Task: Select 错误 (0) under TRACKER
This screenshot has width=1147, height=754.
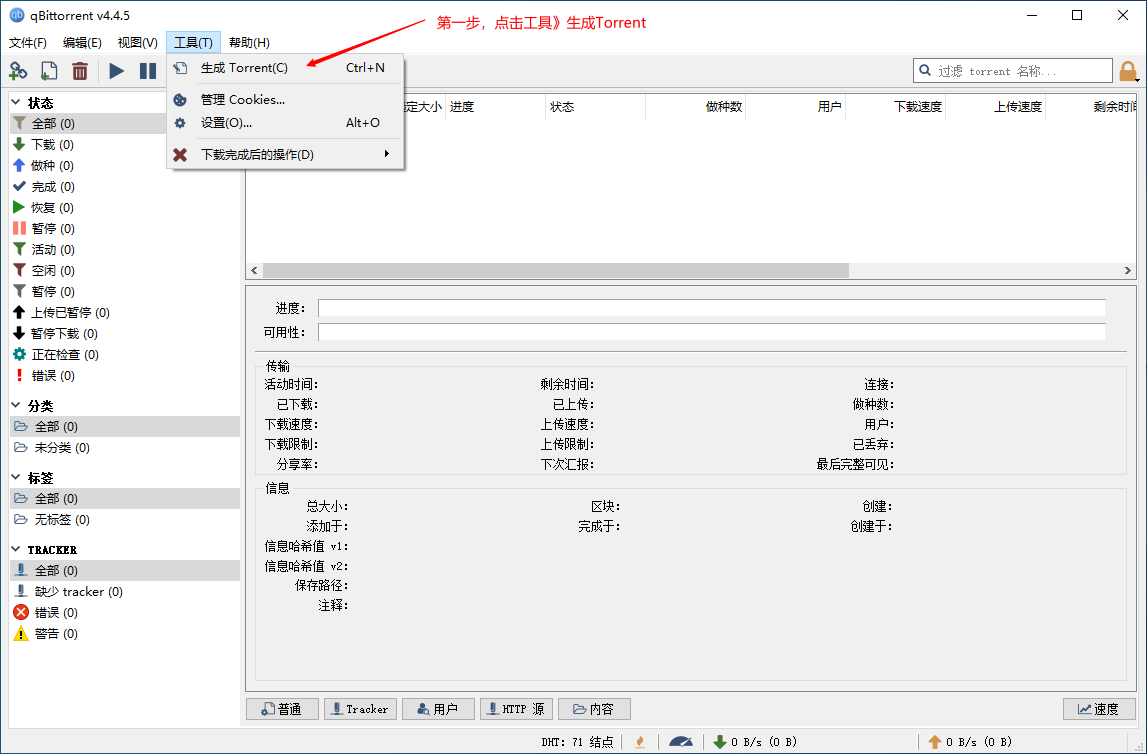Action: pos(125,613)
